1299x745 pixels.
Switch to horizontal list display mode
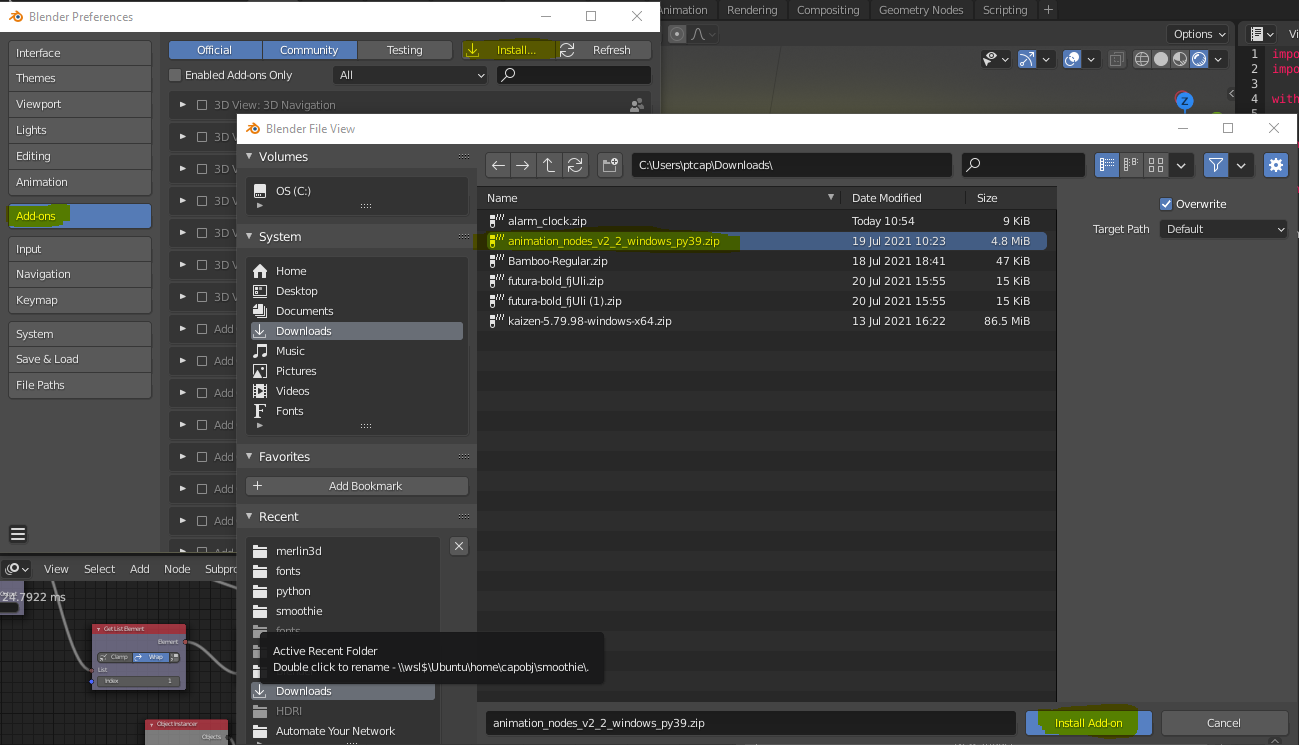(x=1131, y=165)
